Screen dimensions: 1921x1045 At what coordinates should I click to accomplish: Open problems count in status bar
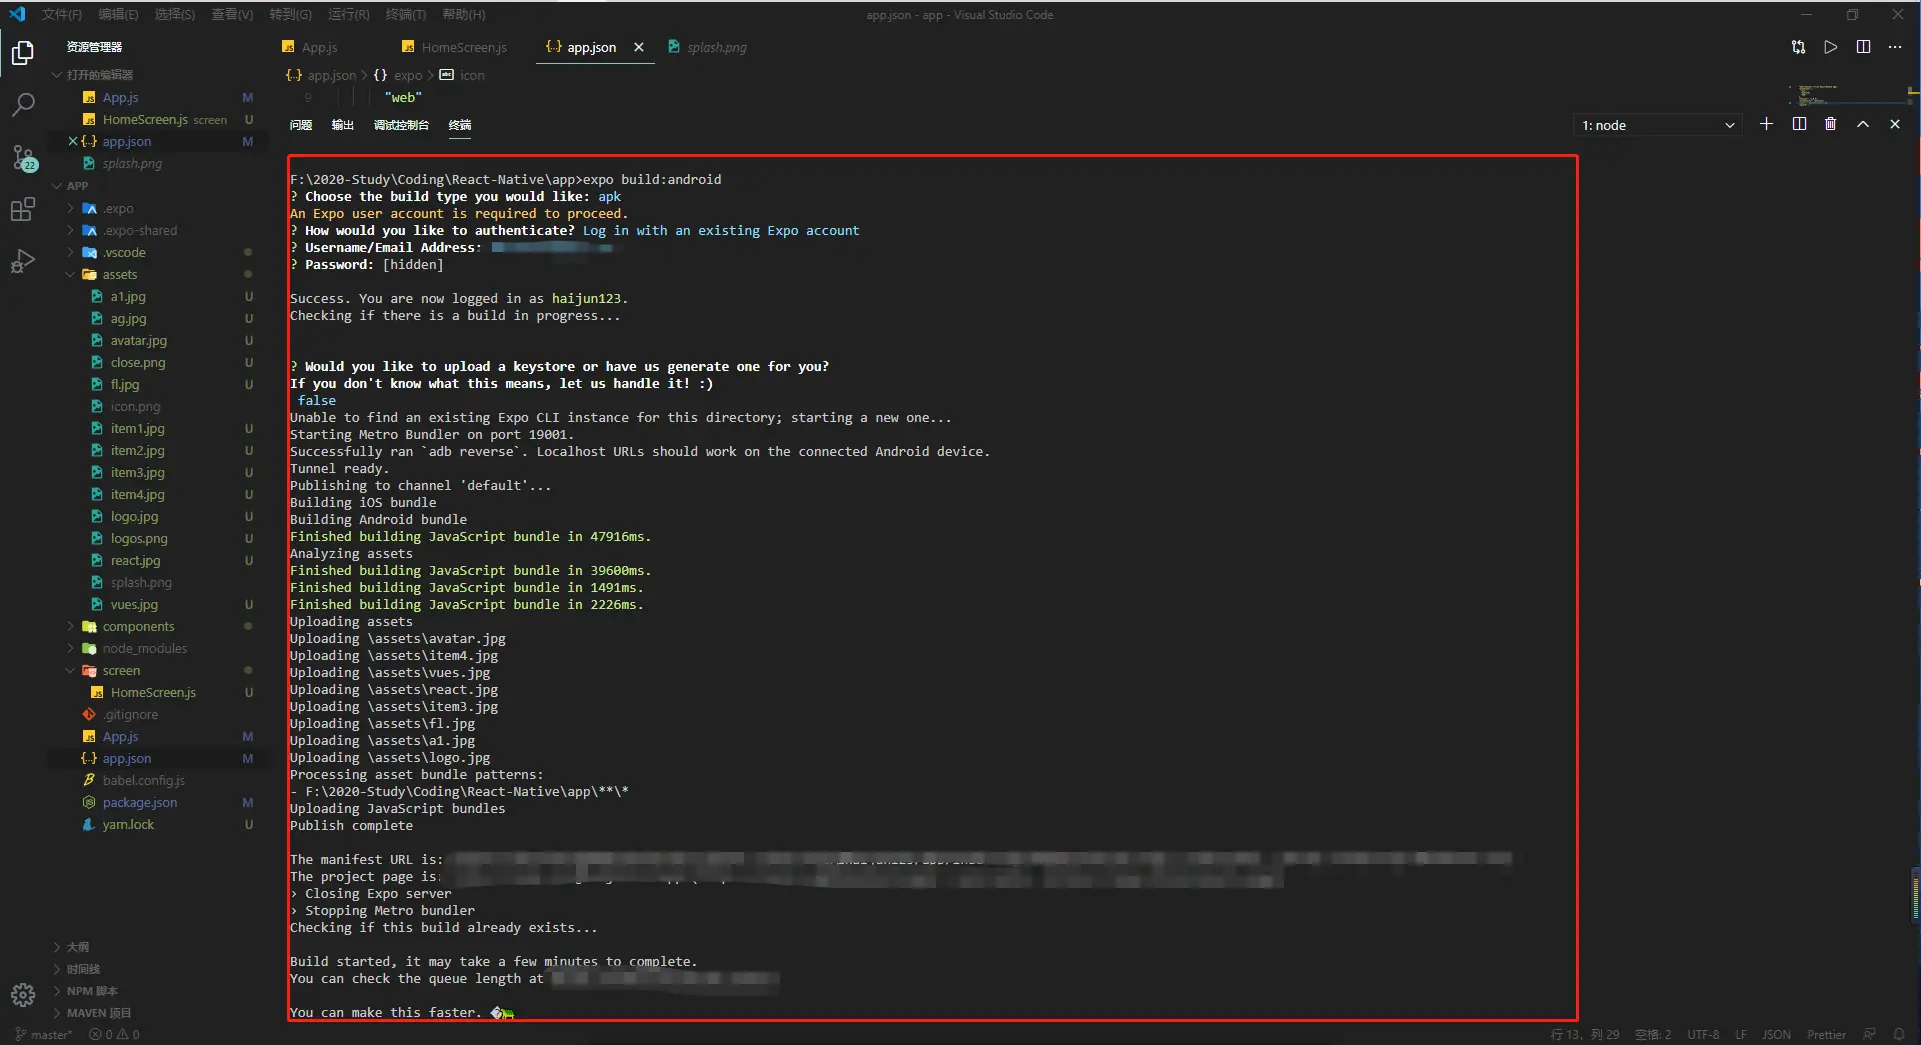(x=114, y=1035)
